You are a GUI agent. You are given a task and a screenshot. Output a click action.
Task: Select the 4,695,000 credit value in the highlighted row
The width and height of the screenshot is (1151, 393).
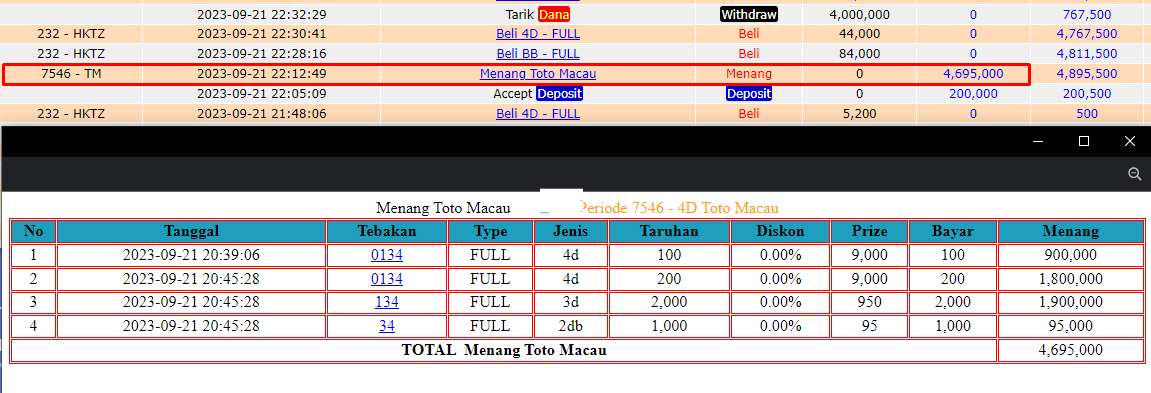tap(973, 74)
